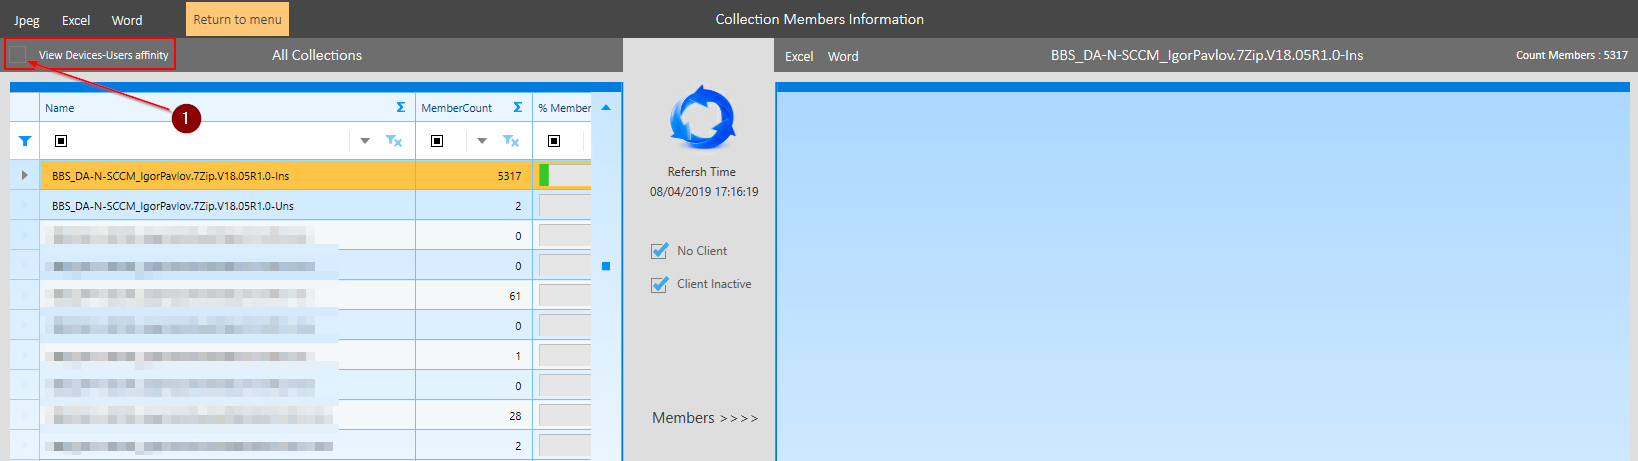The height and width of the screenshot is (461, 1638).
Task: Open the Name filter dropdown arrow
Action: pyautogui.click(x=365, y=141)
